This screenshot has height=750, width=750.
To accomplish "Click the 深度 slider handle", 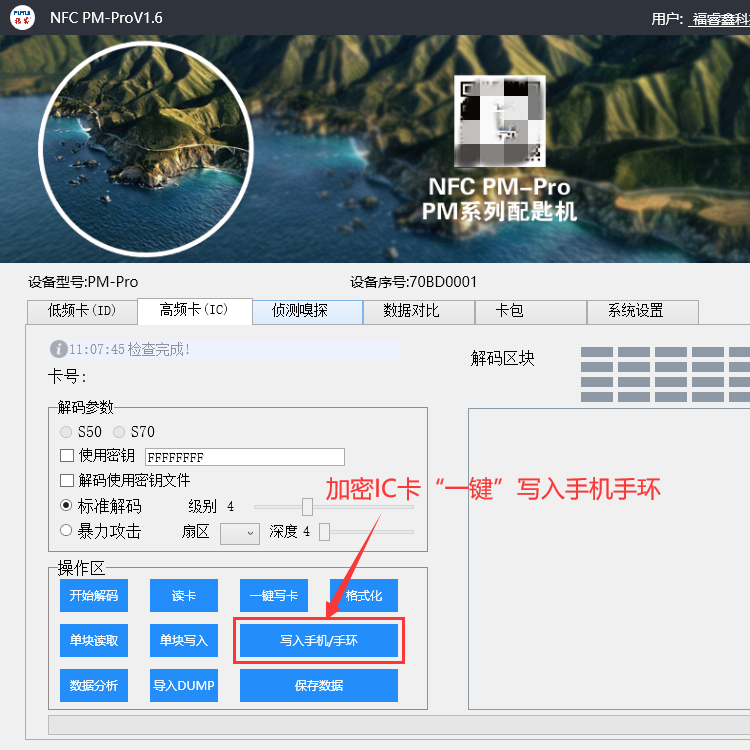I will (x=324, y=532).
